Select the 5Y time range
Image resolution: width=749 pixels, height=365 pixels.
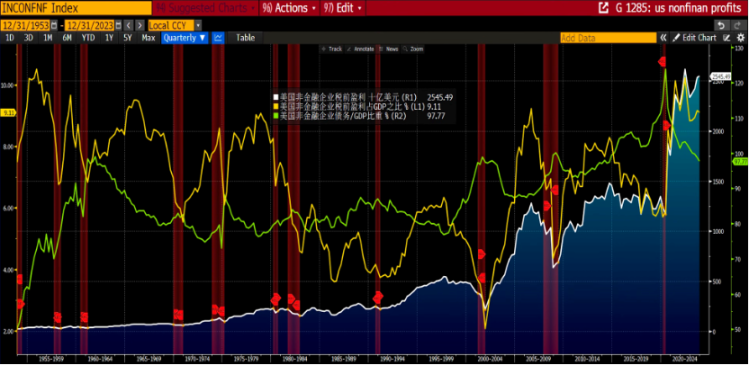click(x=127, y=38)
